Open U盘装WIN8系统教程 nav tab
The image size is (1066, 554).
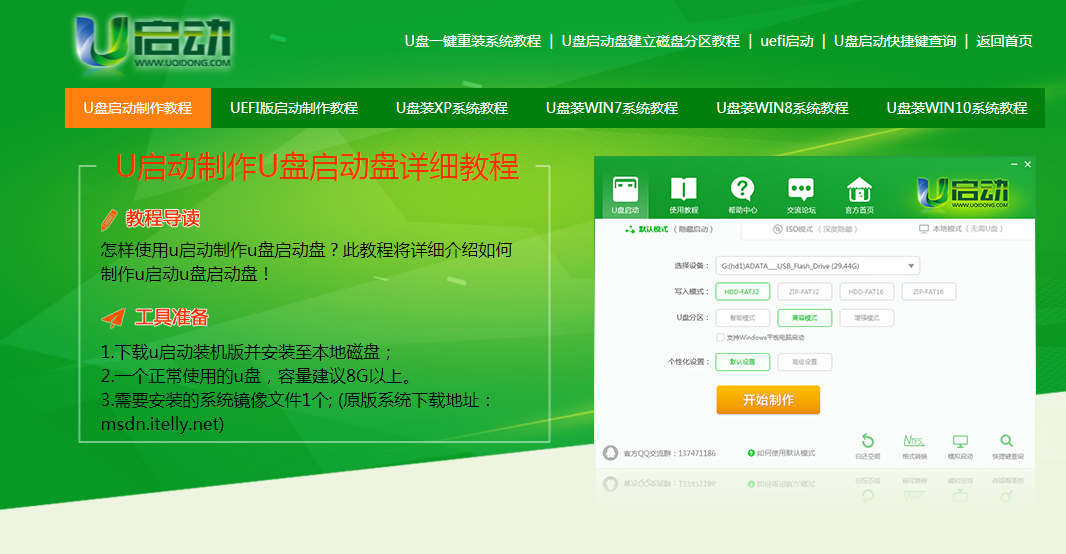pos(783,108)
